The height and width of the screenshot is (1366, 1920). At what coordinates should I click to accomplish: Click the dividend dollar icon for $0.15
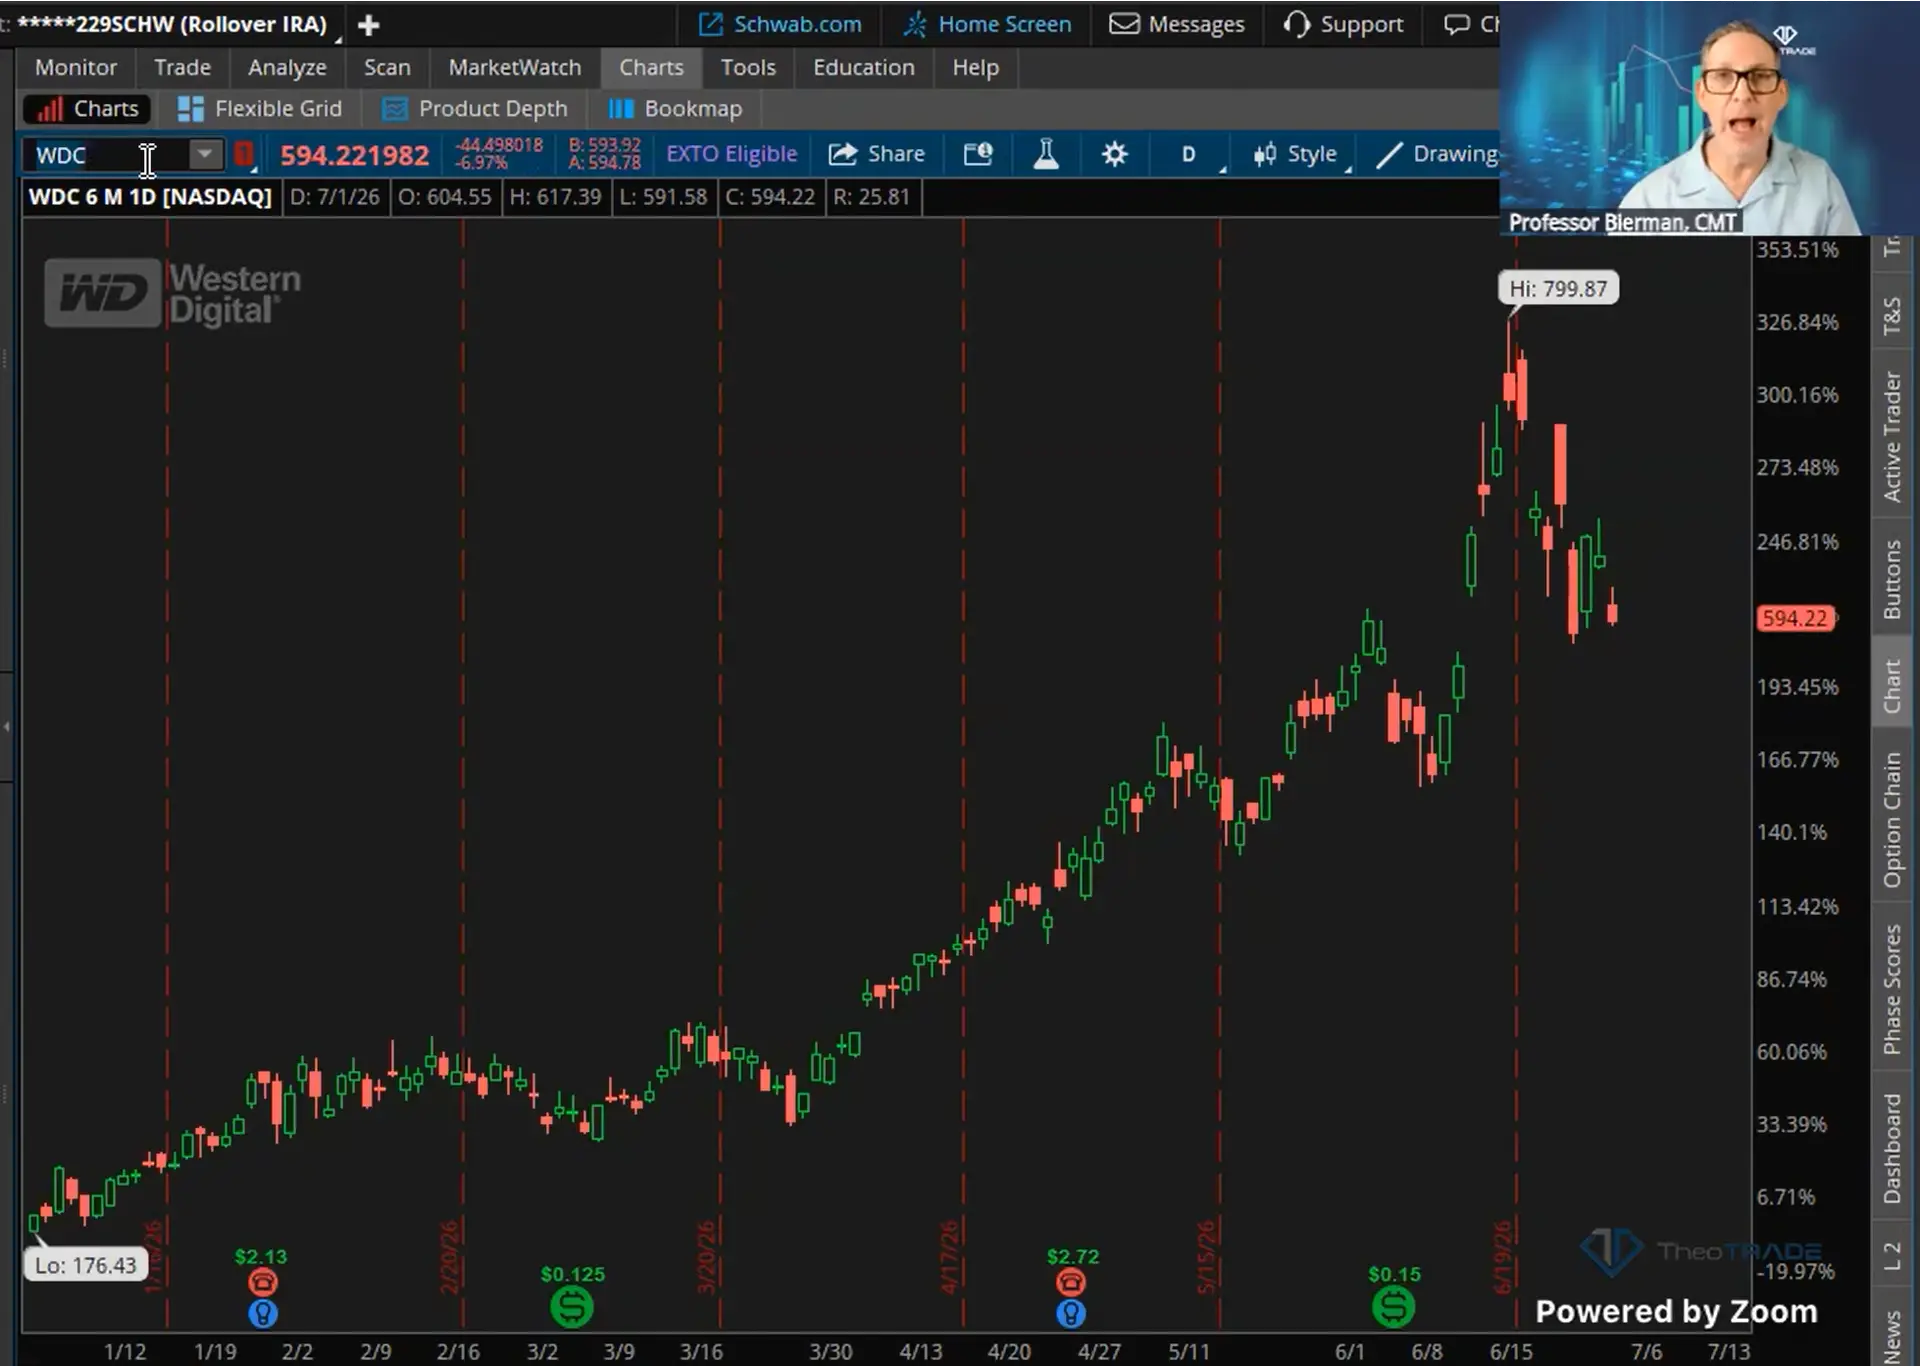tap(1393, 1307)
